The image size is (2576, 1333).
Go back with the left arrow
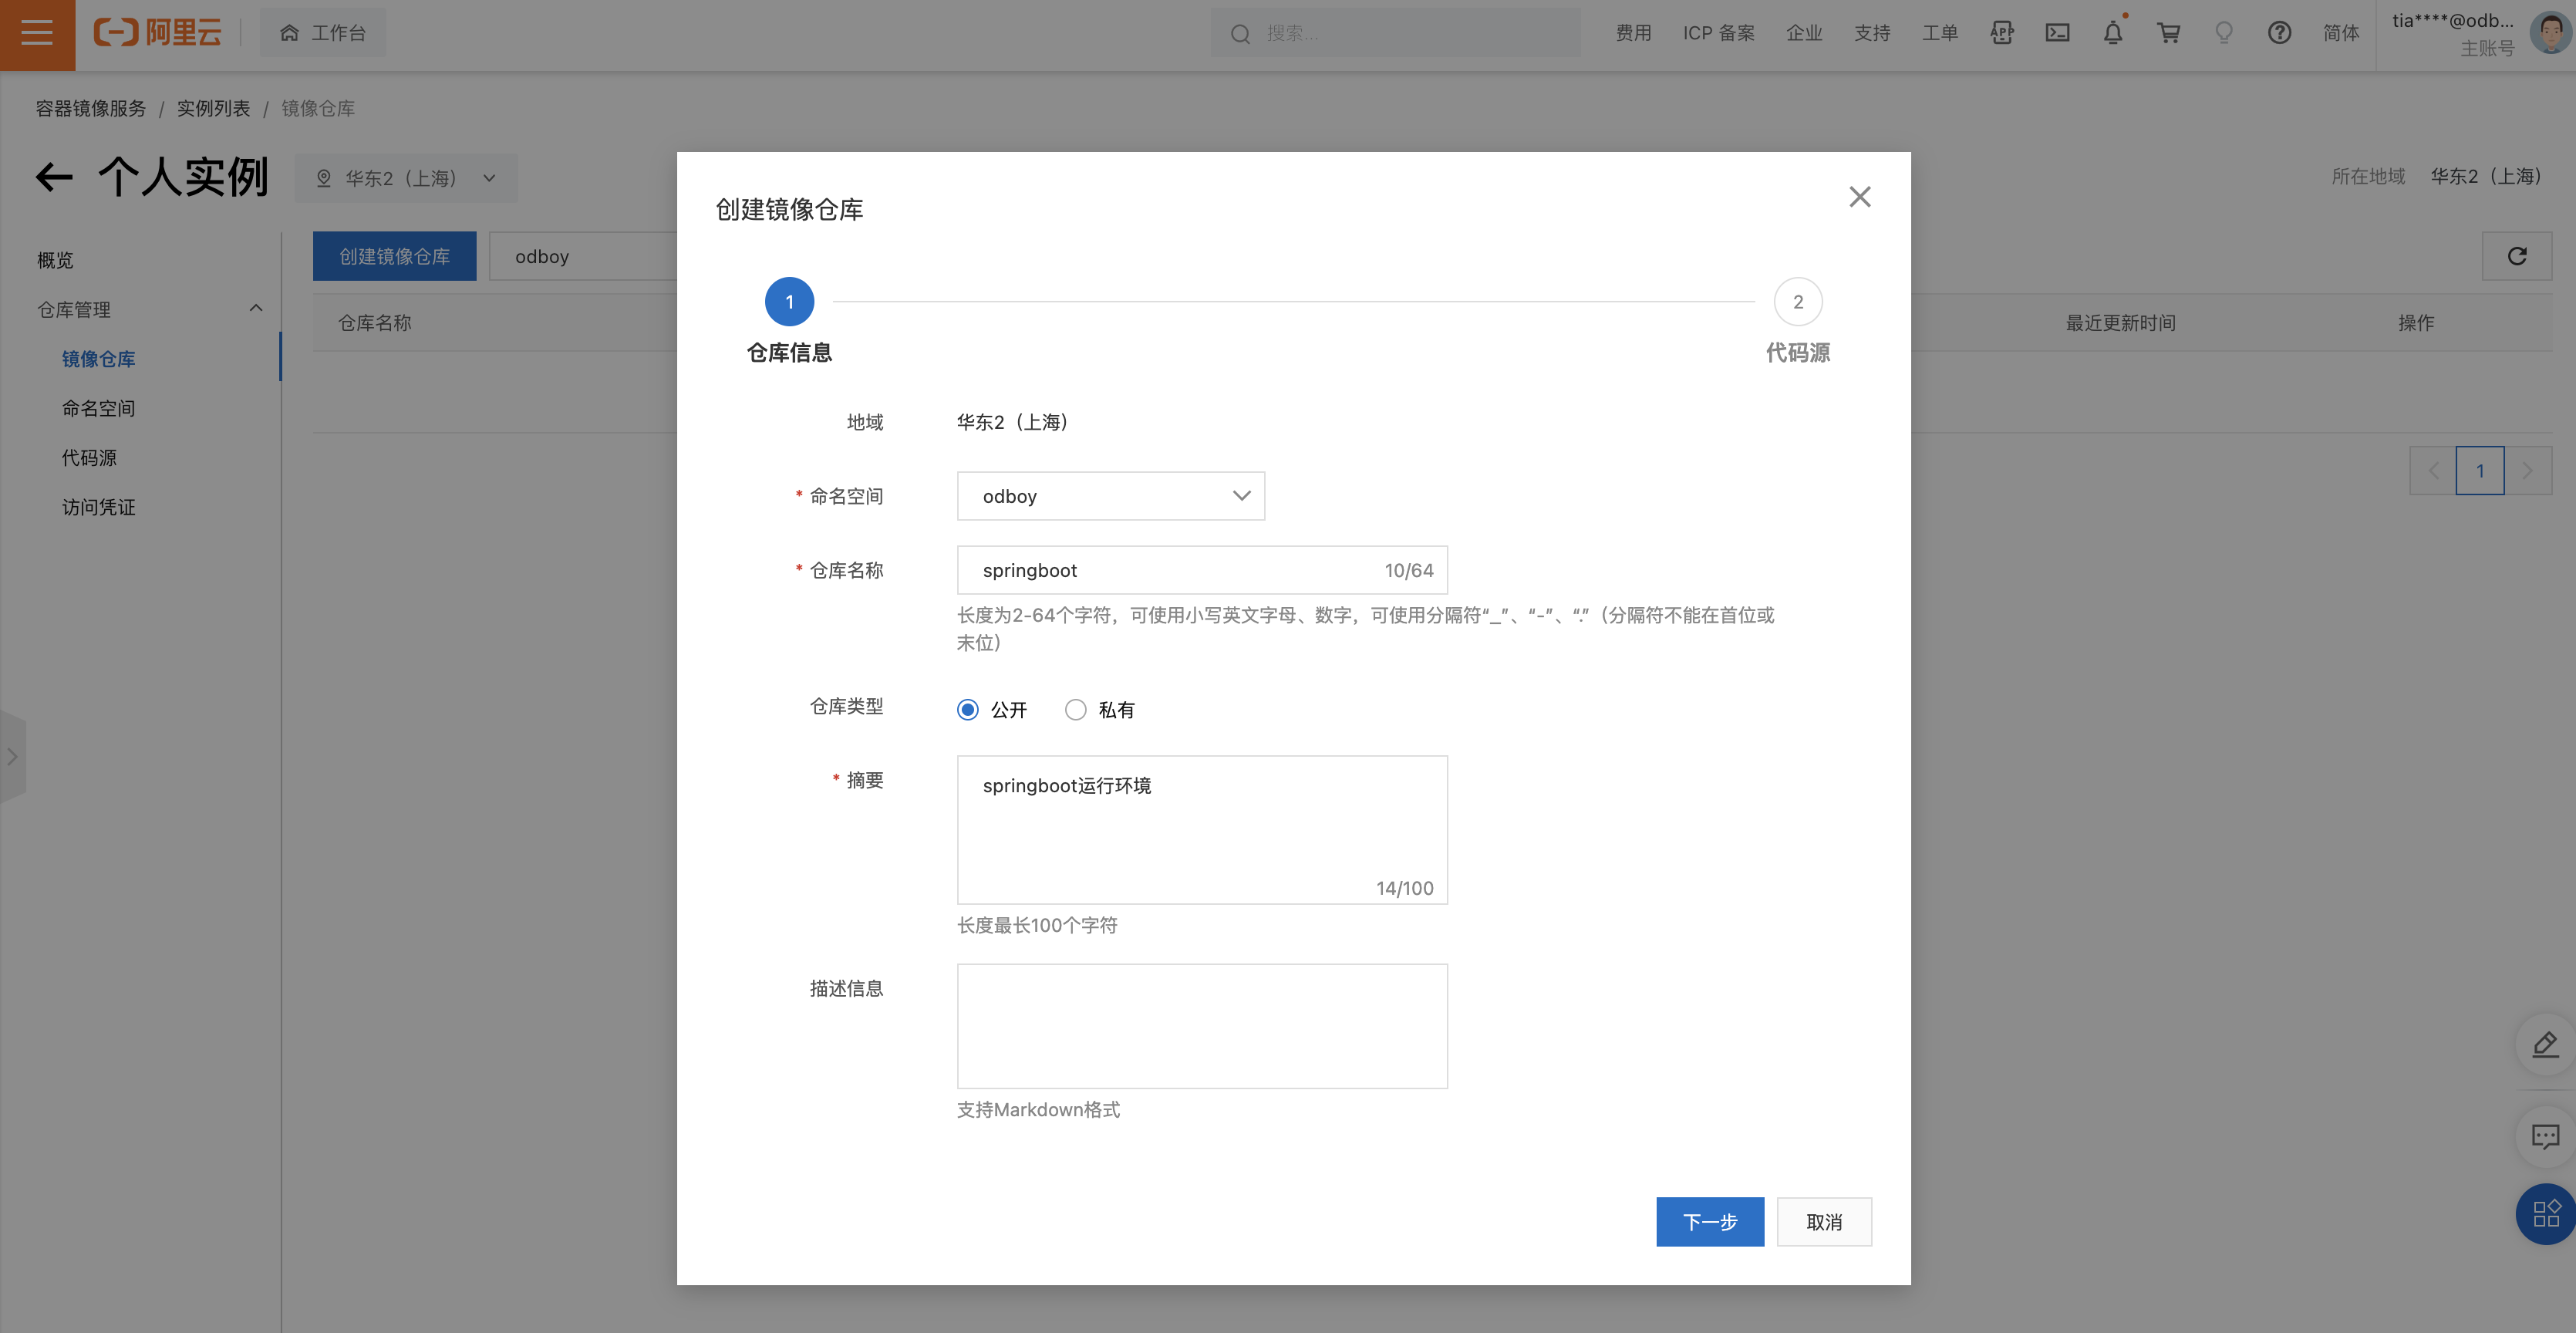[x=54, y=178]
